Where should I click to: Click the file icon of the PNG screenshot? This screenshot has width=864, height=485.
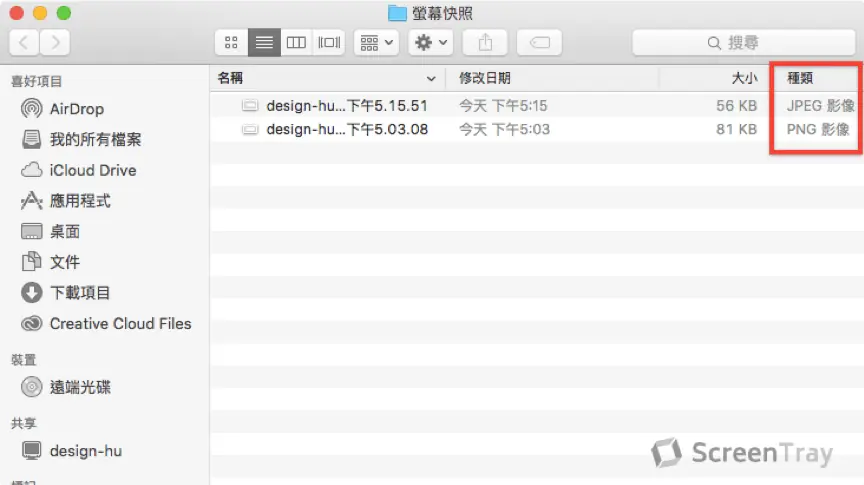coord(250,130)
